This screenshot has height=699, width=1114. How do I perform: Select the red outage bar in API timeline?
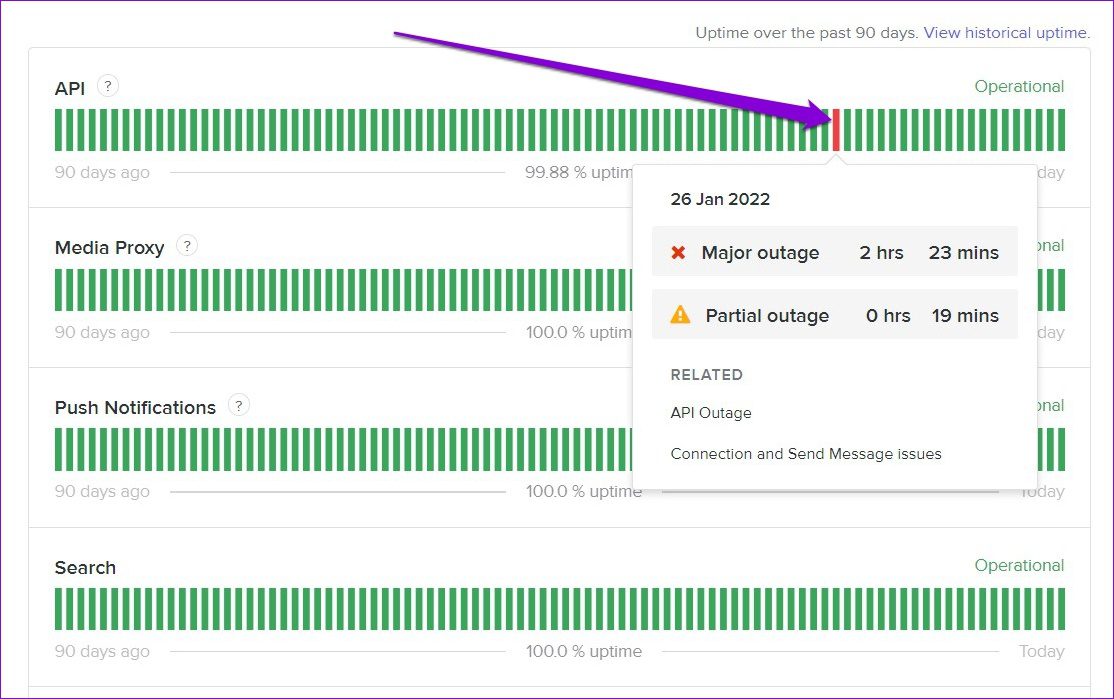836,130
